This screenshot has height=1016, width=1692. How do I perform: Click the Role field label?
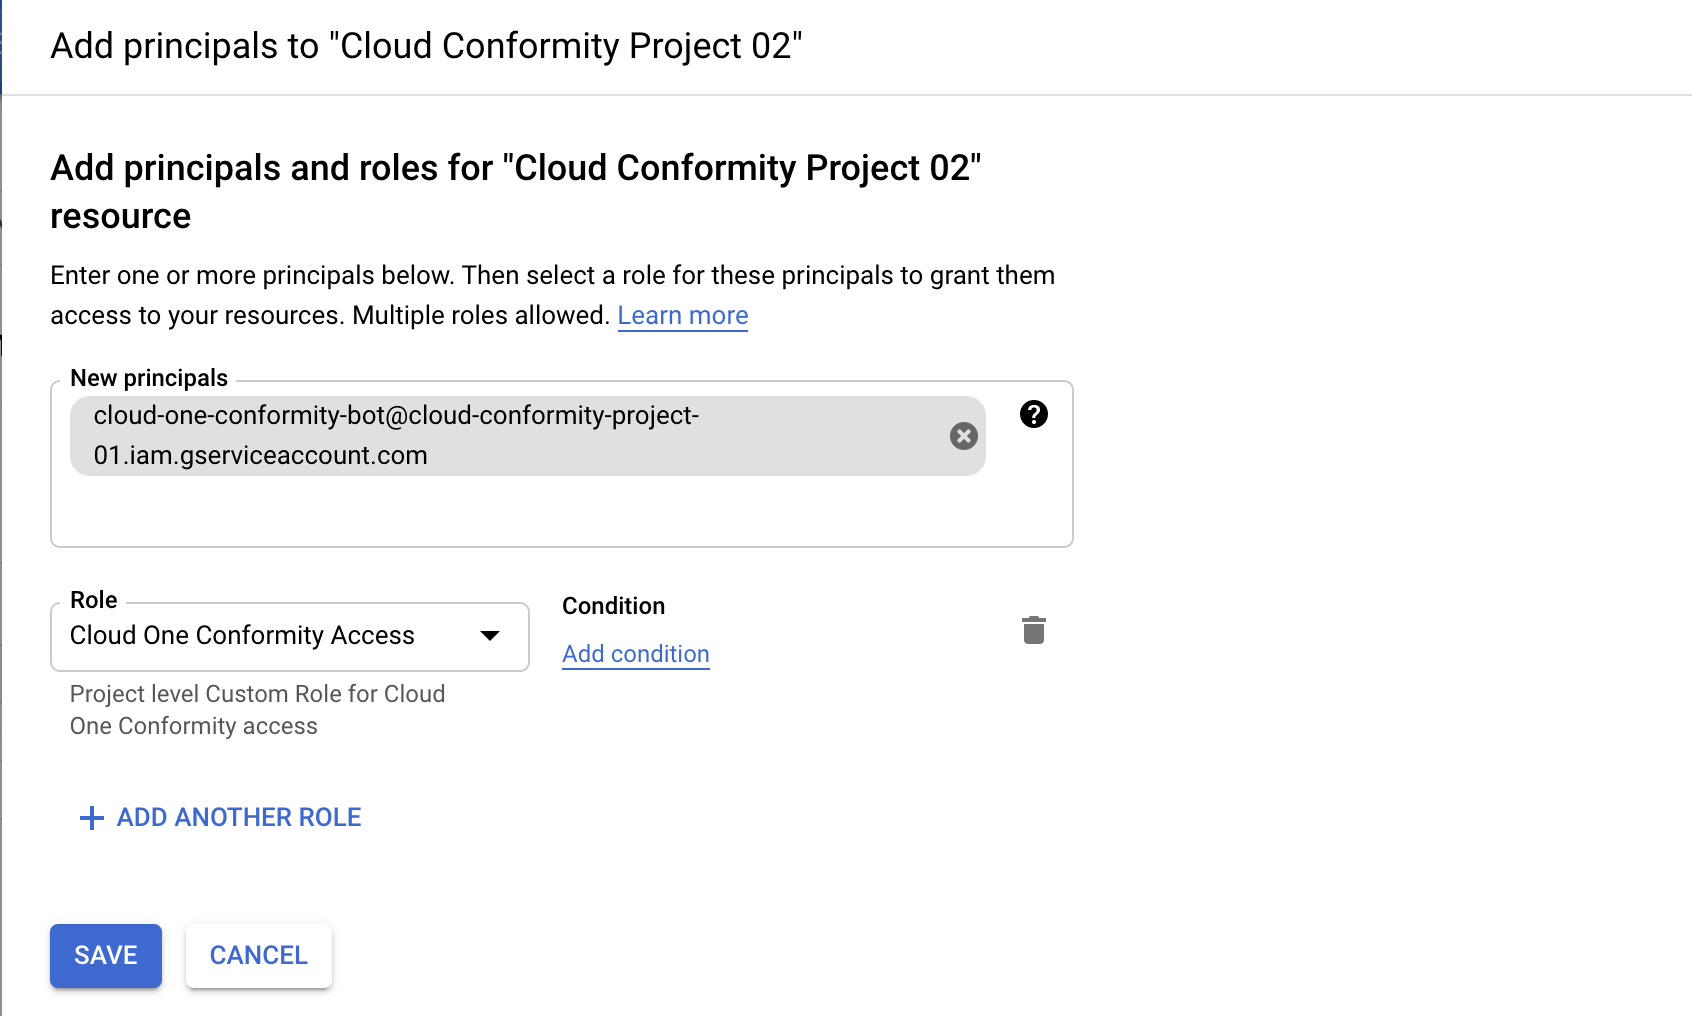click(94, 600)
